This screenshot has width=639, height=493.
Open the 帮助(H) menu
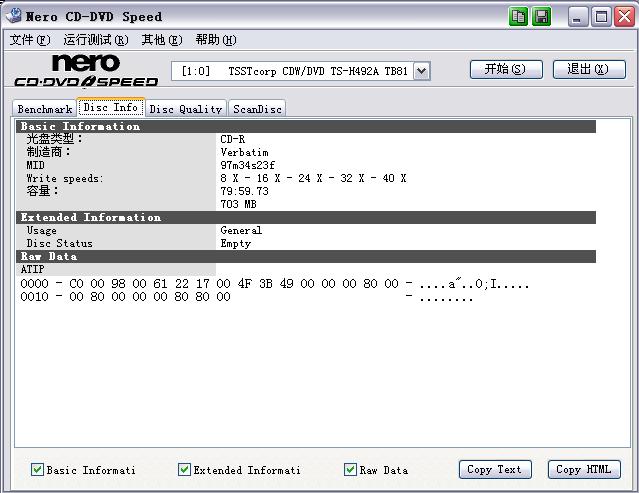(x=216, y=40)
